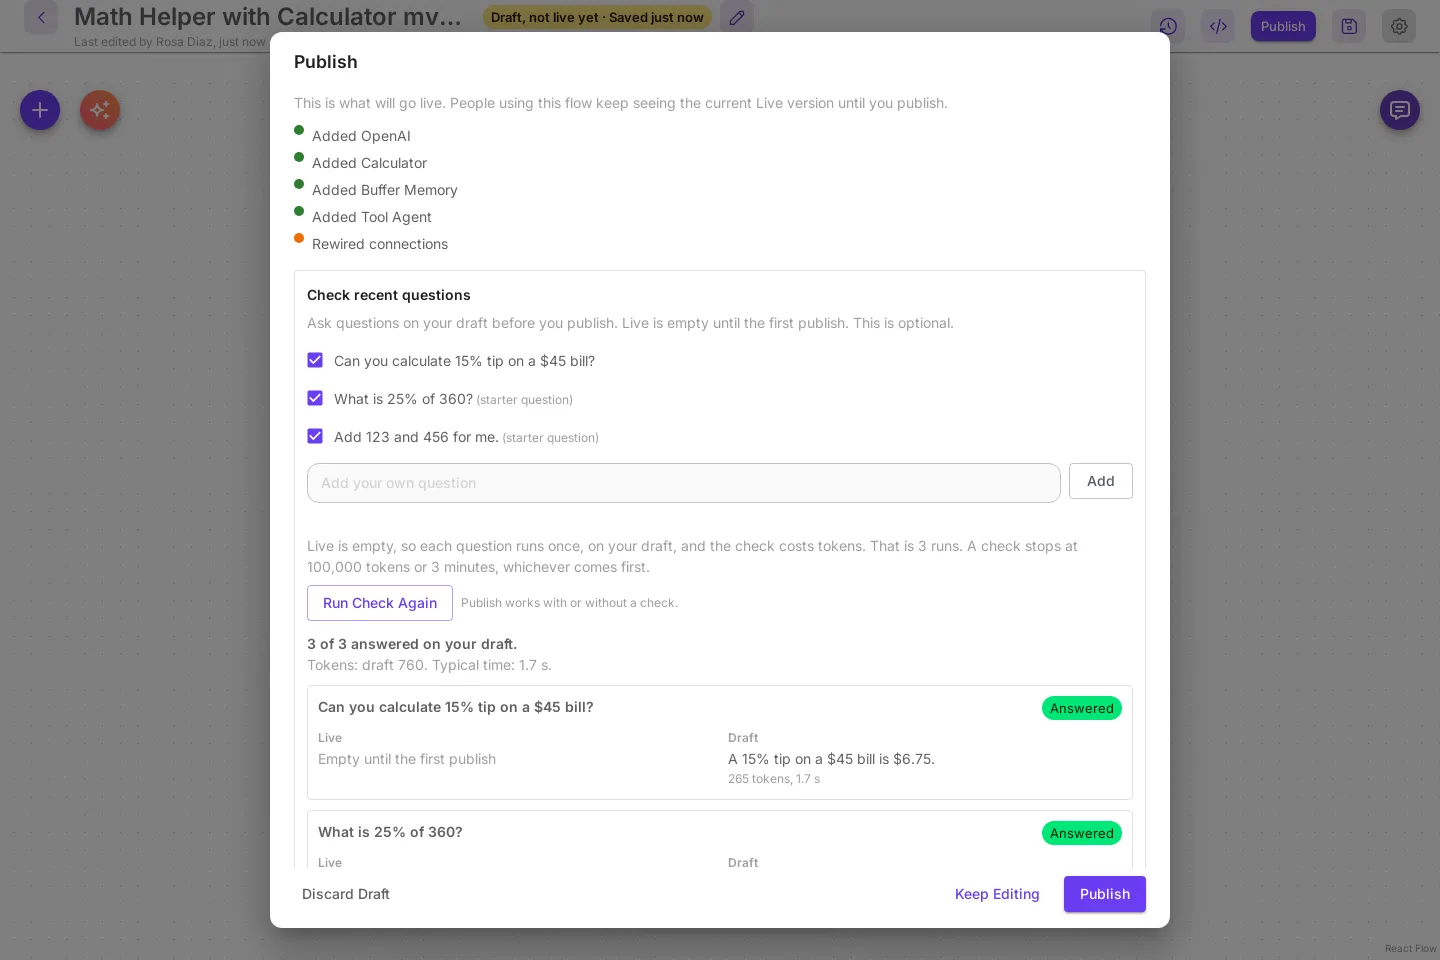Open the settings gear icon in the header

tap(1399, 26)
